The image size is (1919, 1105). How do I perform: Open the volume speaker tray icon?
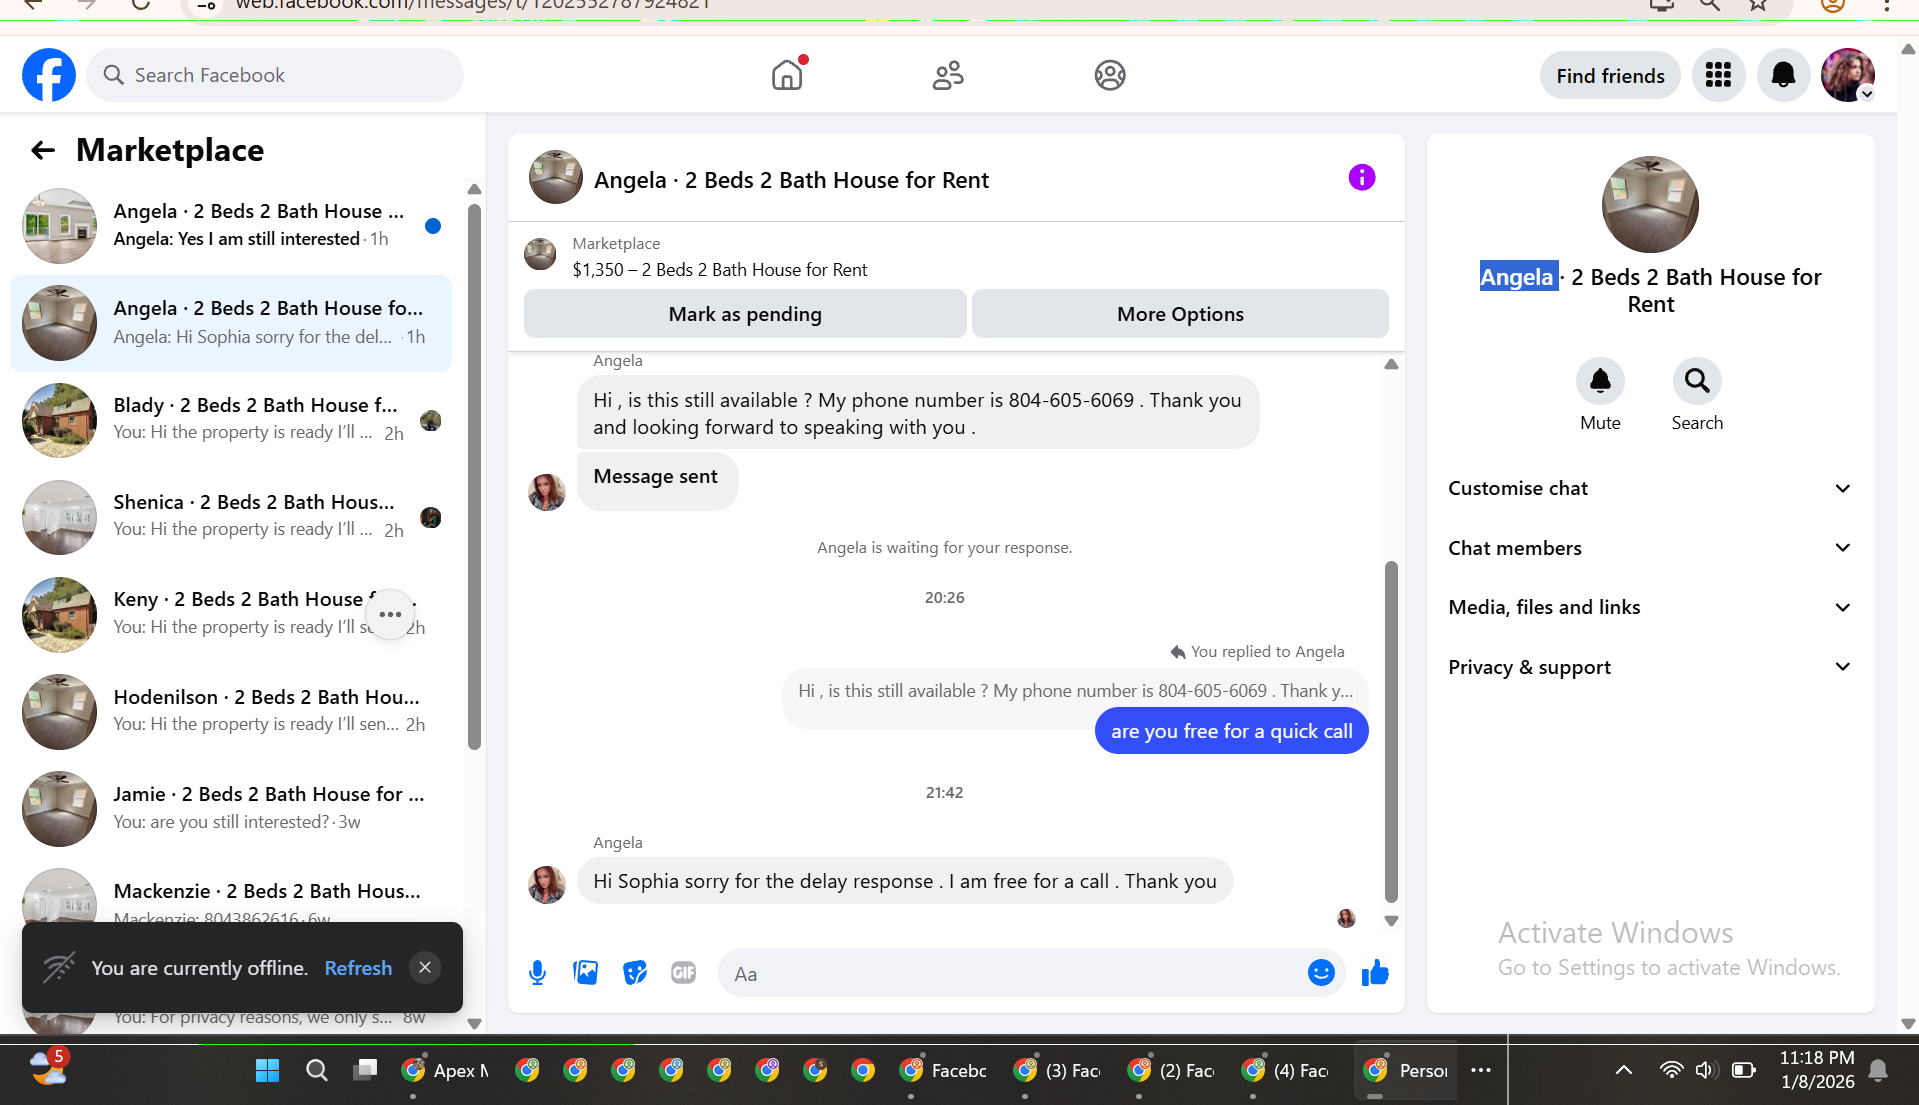pos(1706,1070)
